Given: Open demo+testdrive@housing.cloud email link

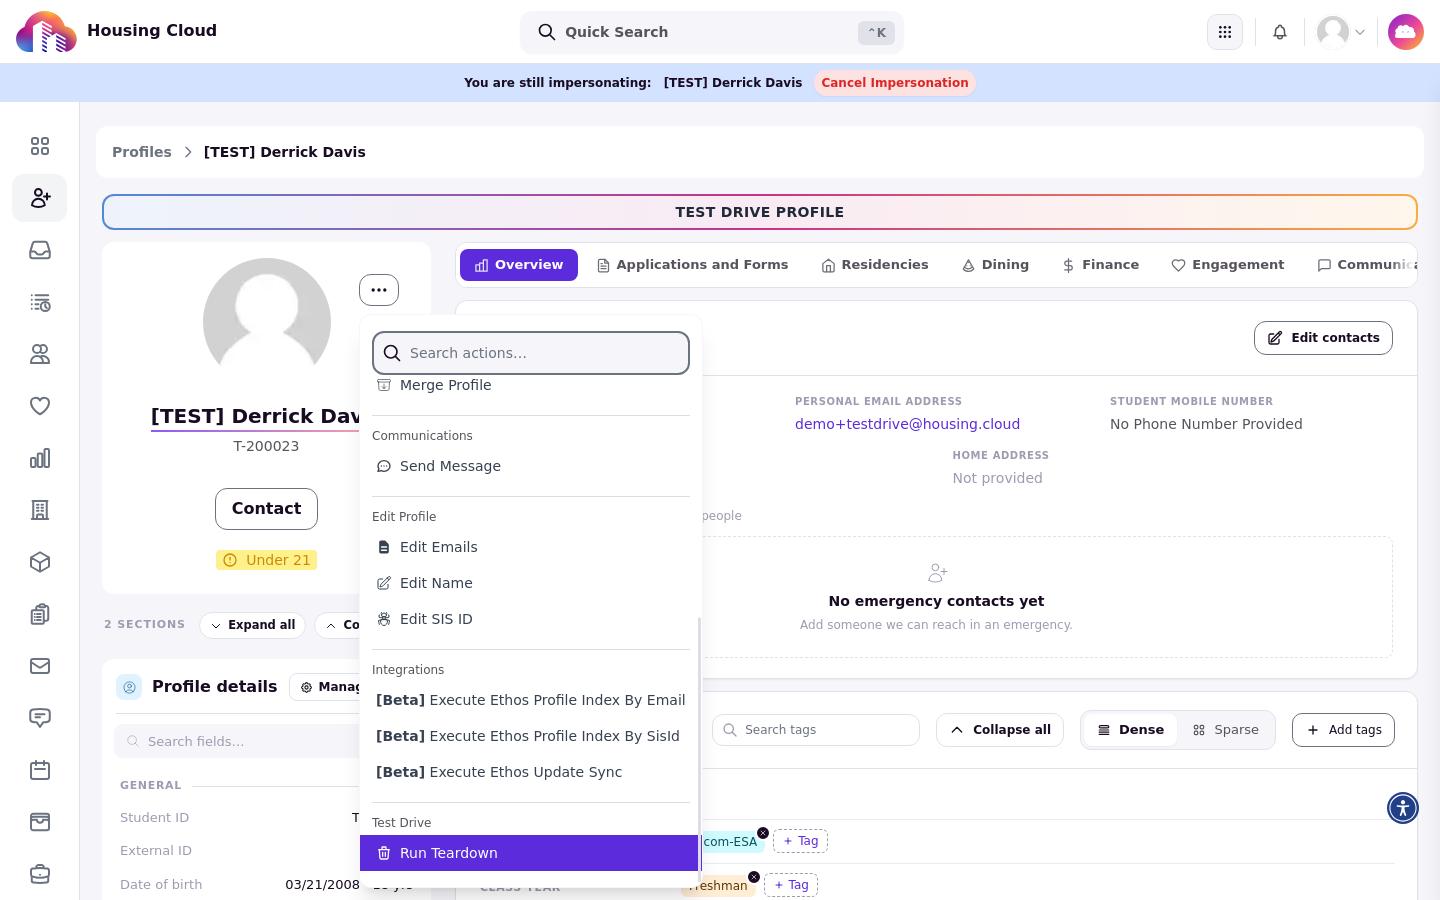Looking at the screenshot, I should tap(907, 424).
